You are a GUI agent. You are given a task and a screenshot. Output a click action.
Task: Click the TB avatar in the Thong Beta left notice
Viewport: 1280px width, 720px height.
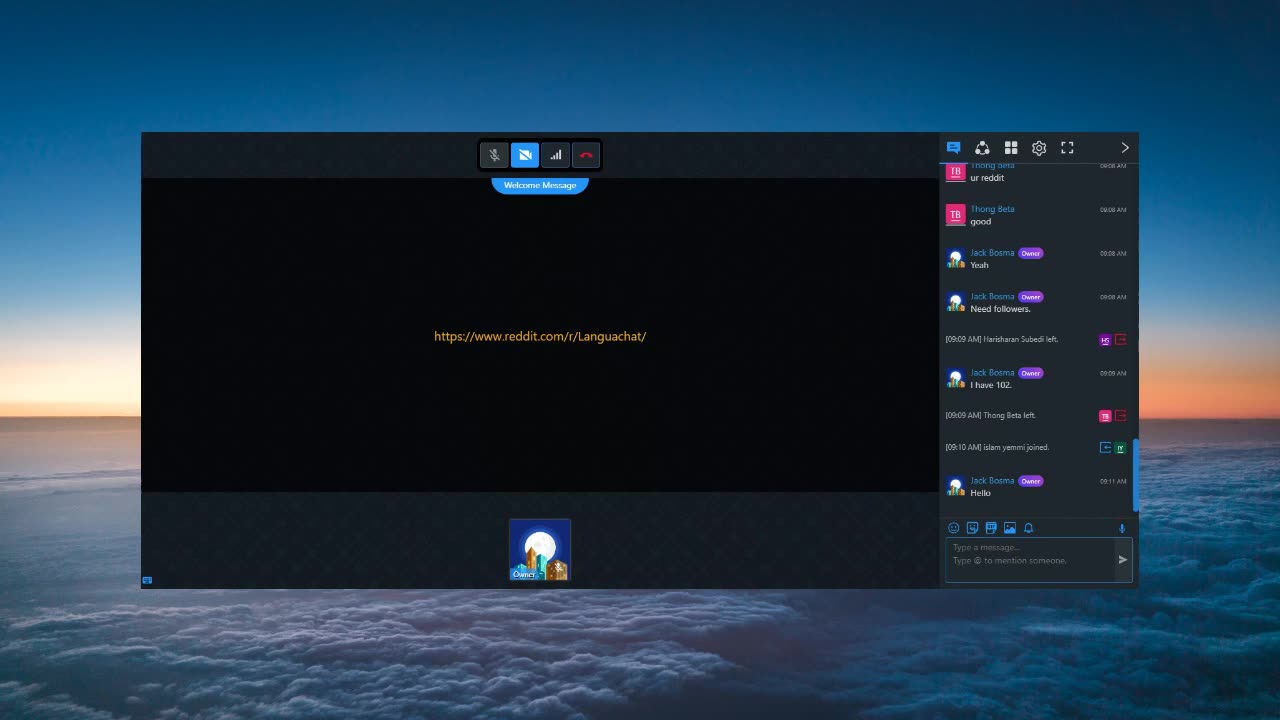click(x=1105, y=416)
